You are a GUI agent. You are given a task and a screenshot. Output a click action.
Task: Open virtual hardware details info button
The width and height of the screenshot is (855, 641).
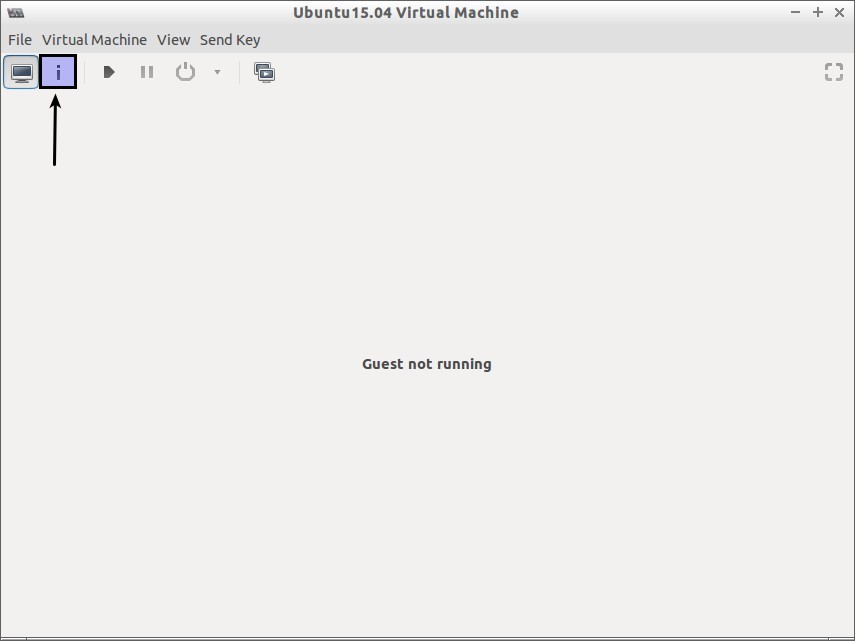point(58,71)
